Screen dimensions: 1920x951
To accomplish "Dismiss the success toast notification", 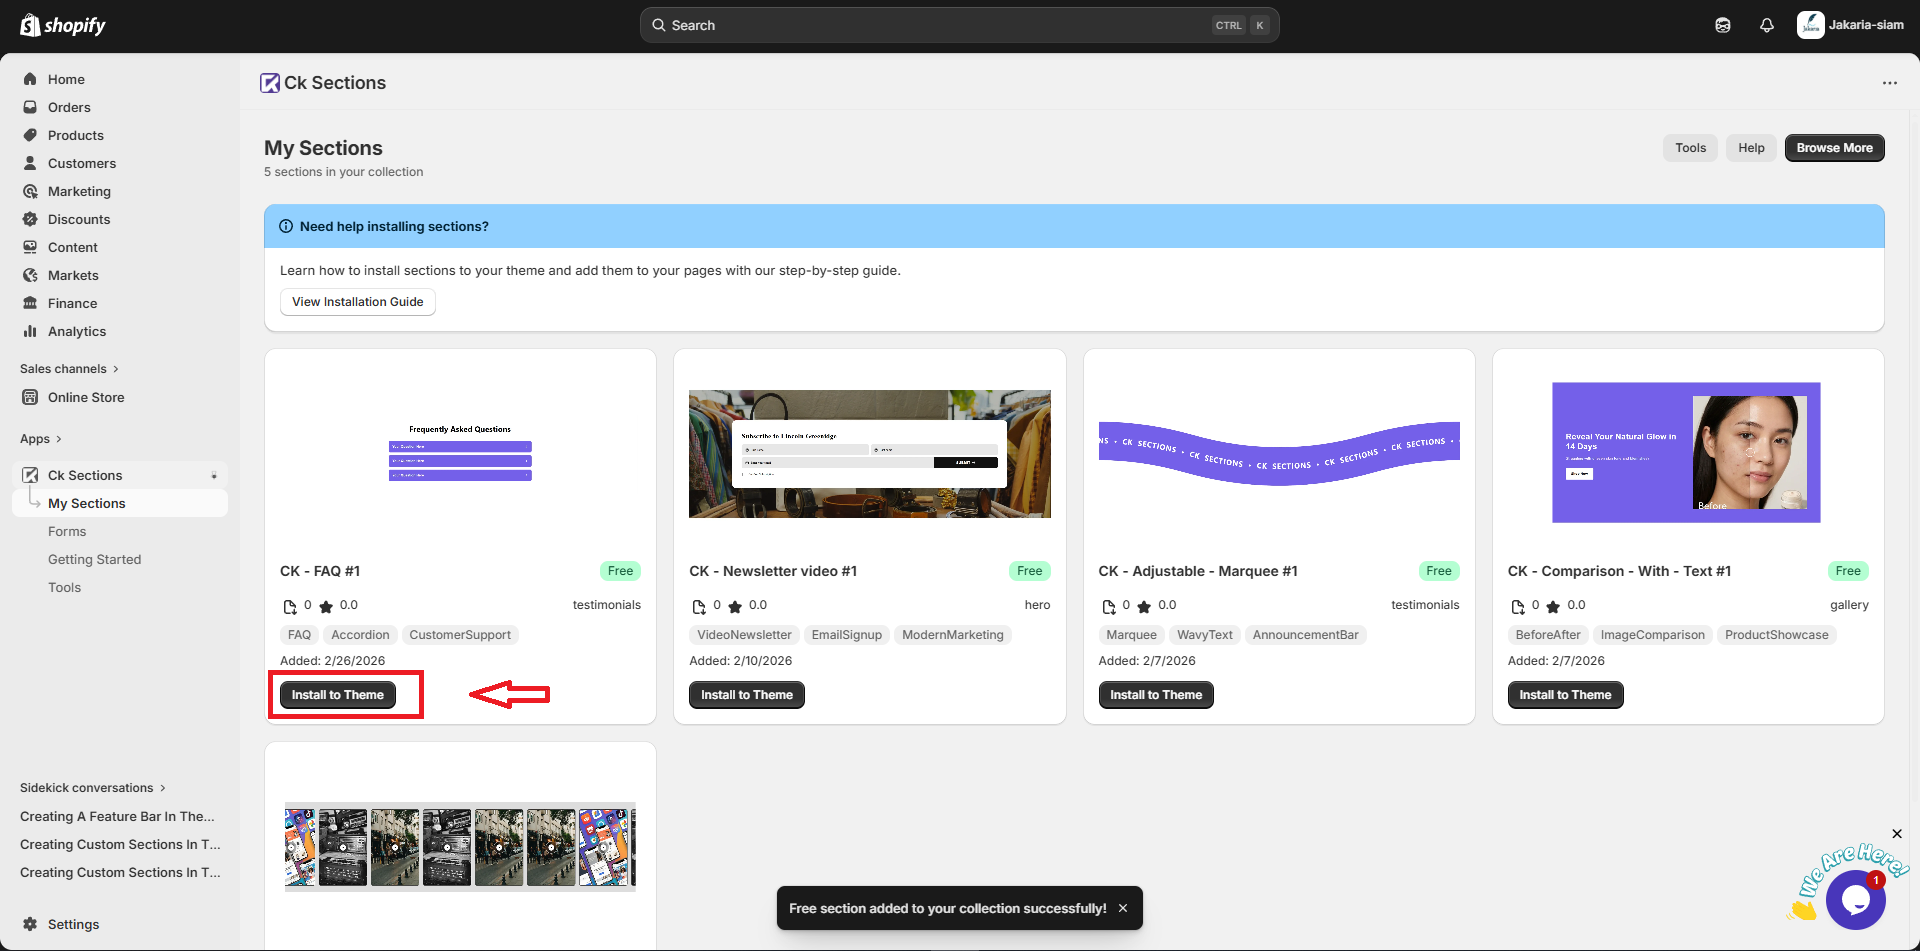I will 1123,908.
